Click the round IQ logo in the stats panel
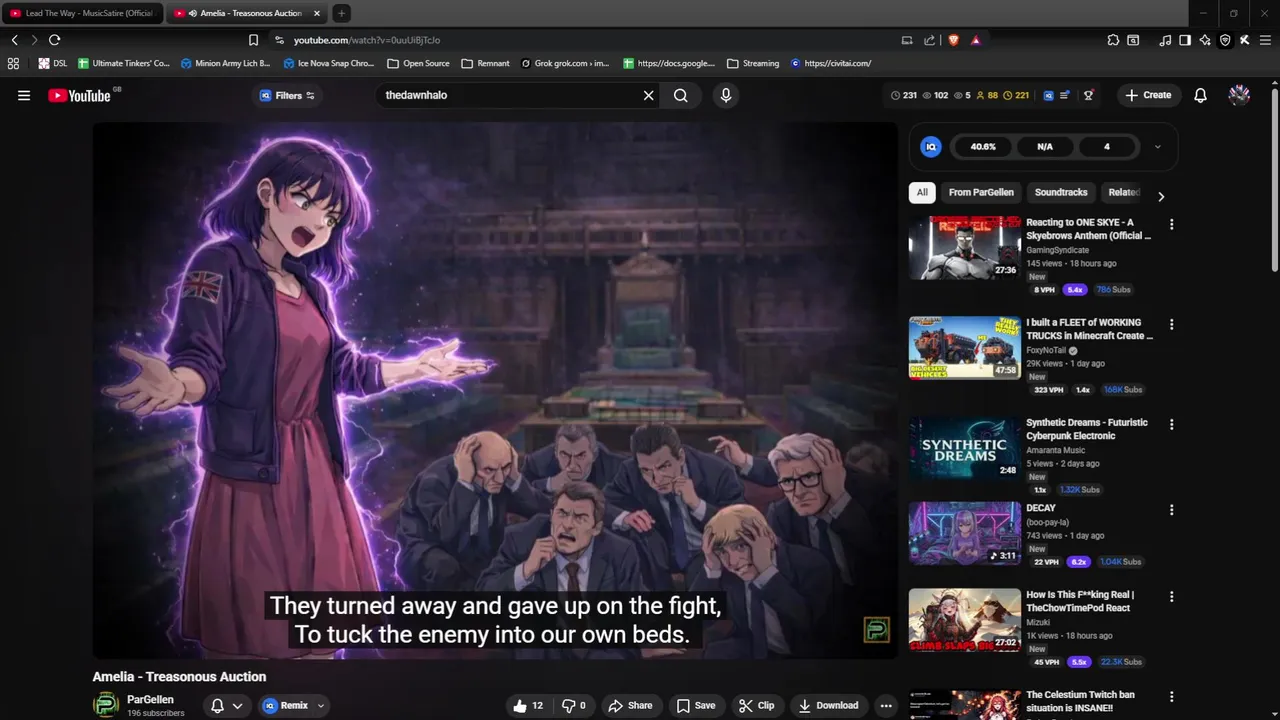This screenshot has height=720, width=1280. (x=931, y=147)
